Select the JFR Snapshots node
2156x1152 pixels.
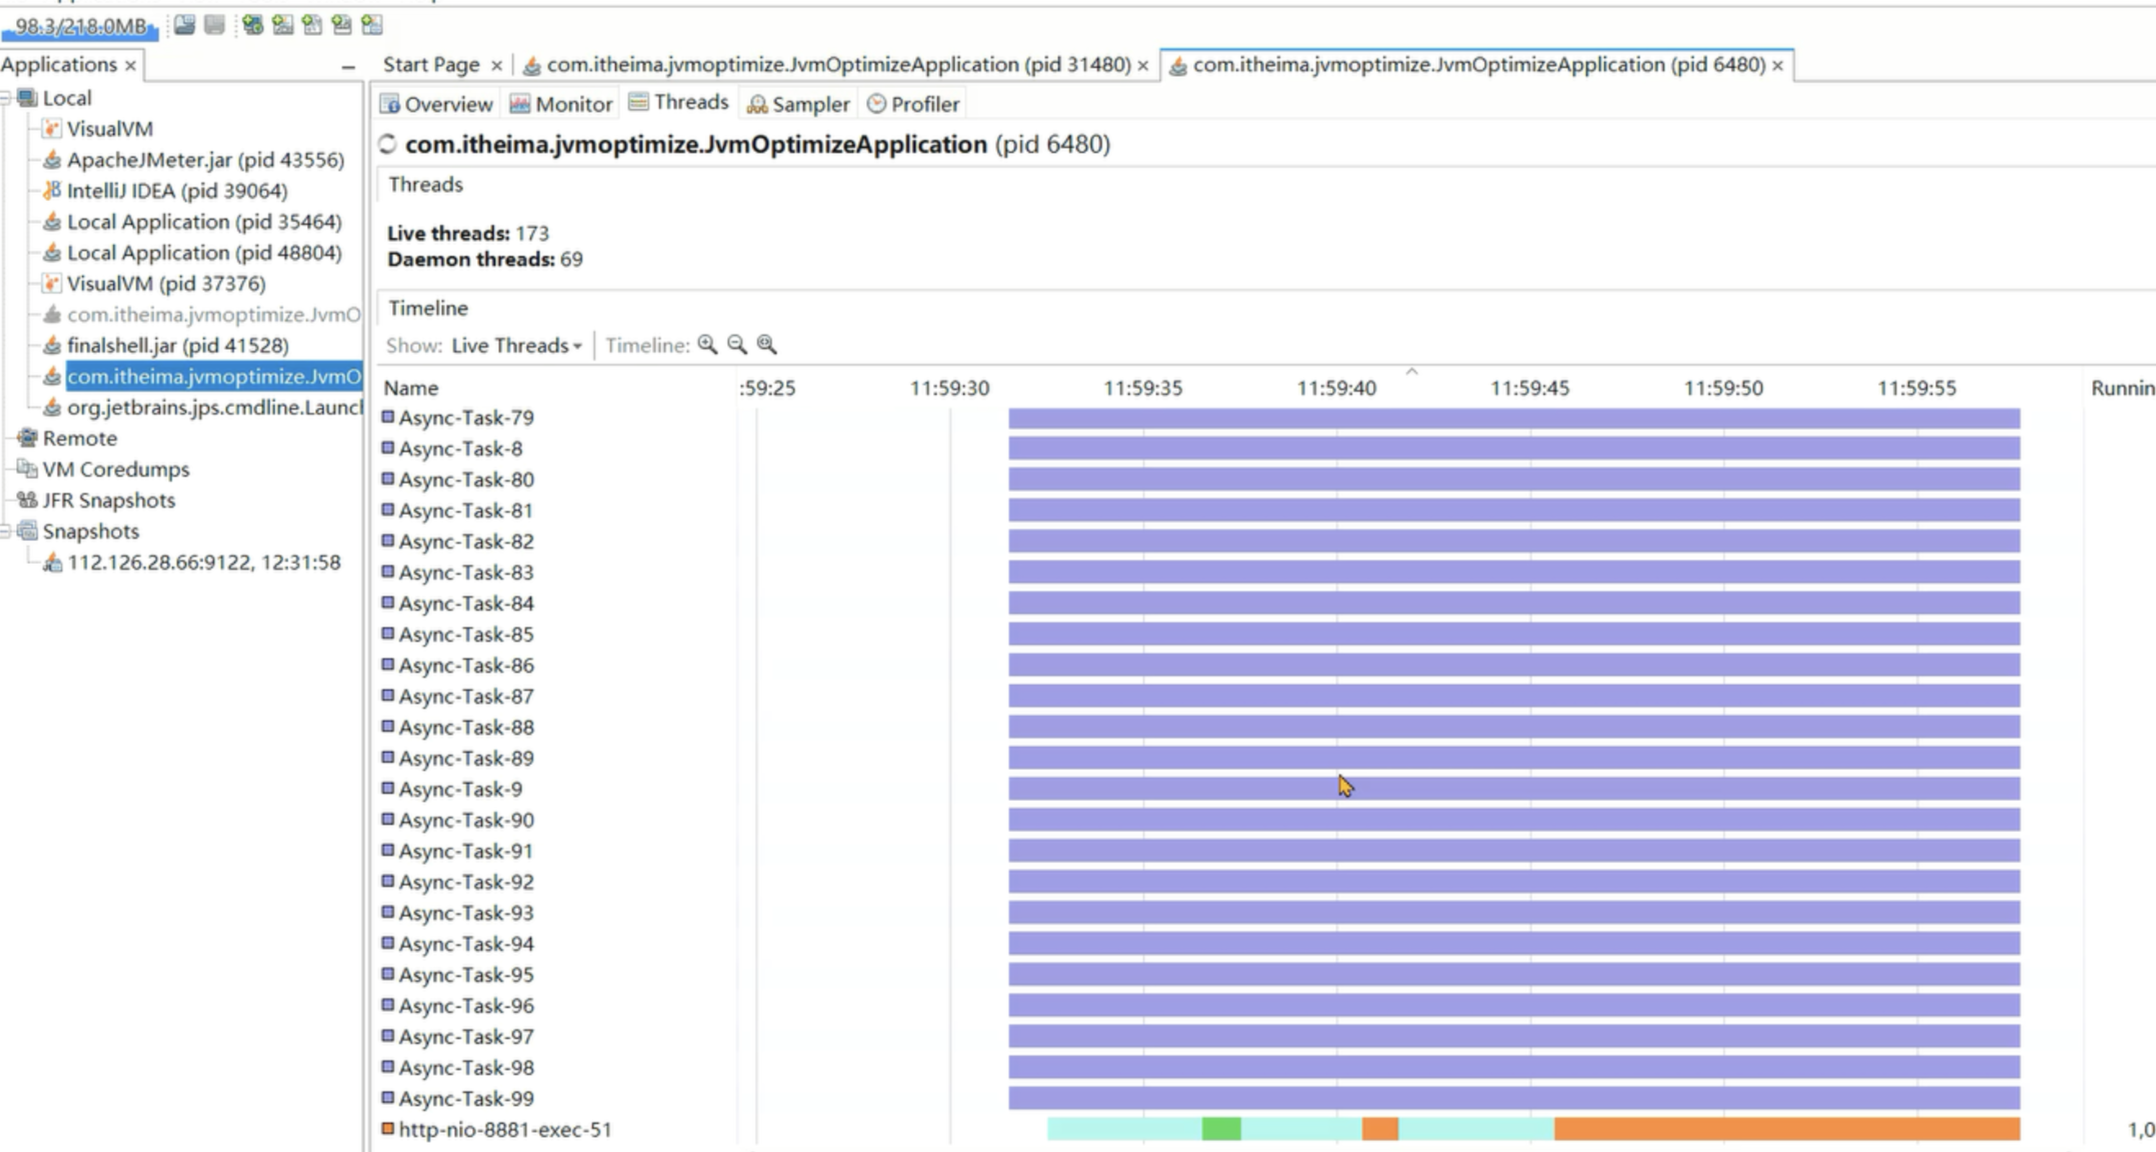(108, 500)
